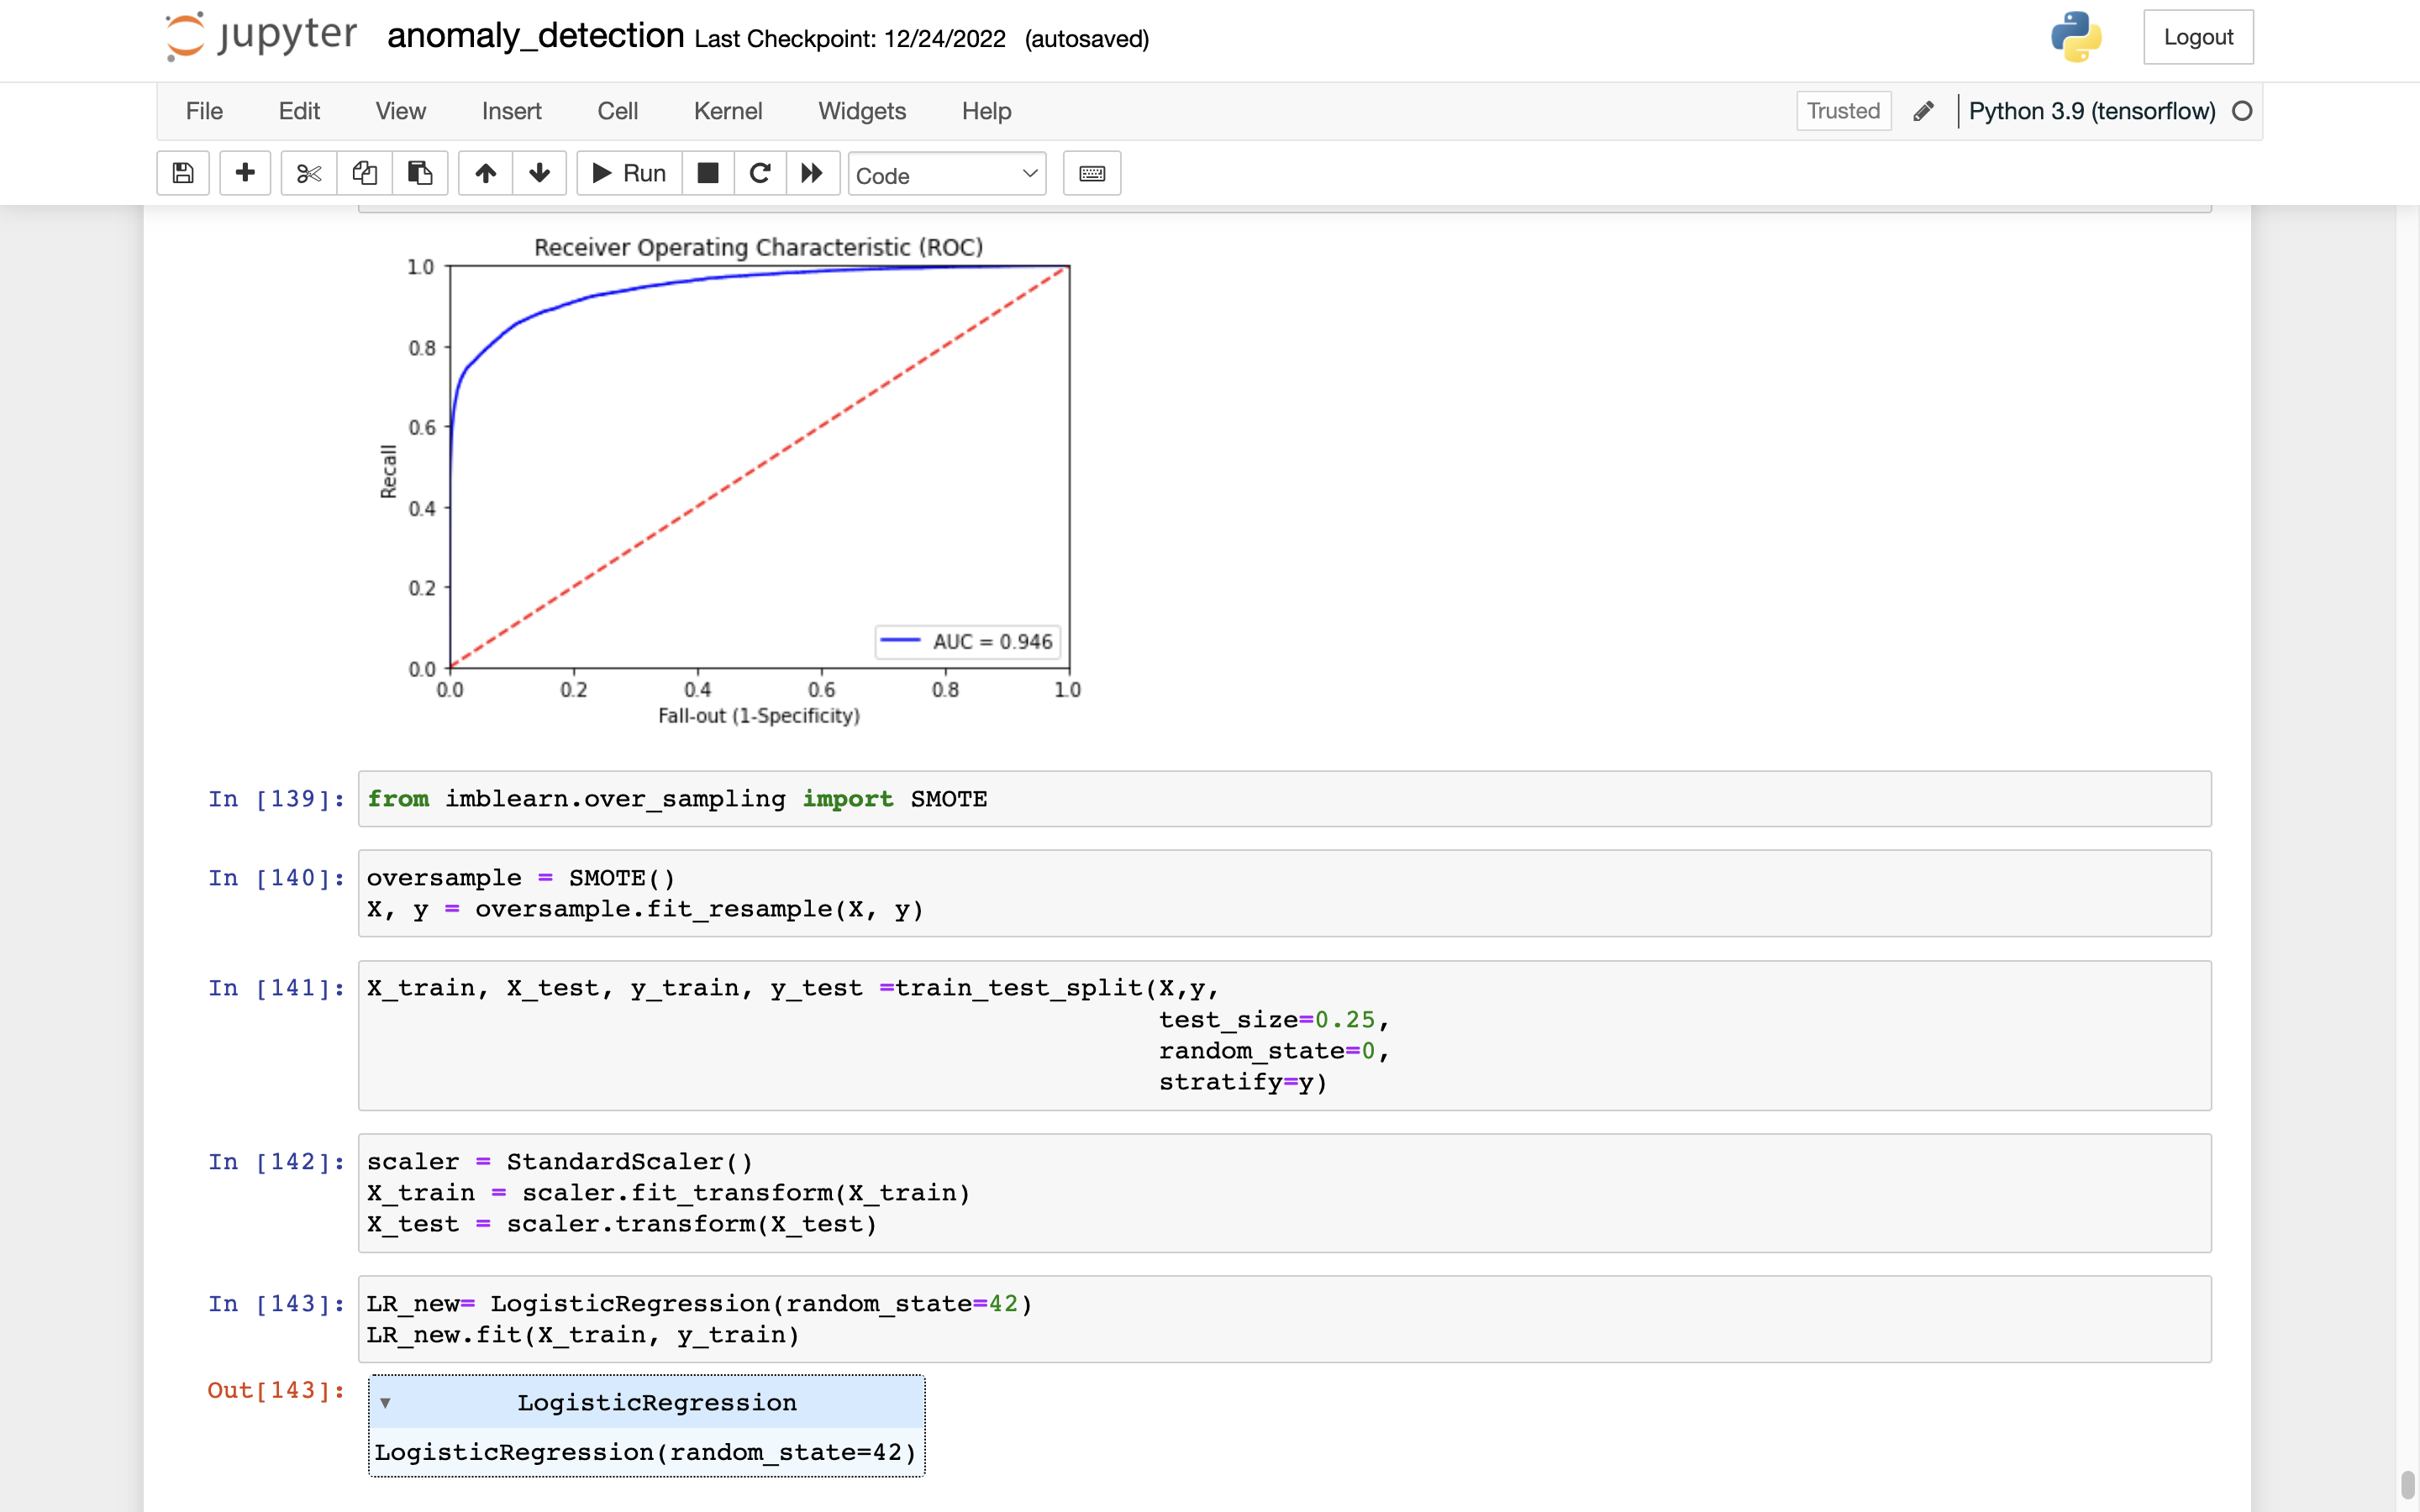
Task: Paste cells below icon
Action: (420, 173)
